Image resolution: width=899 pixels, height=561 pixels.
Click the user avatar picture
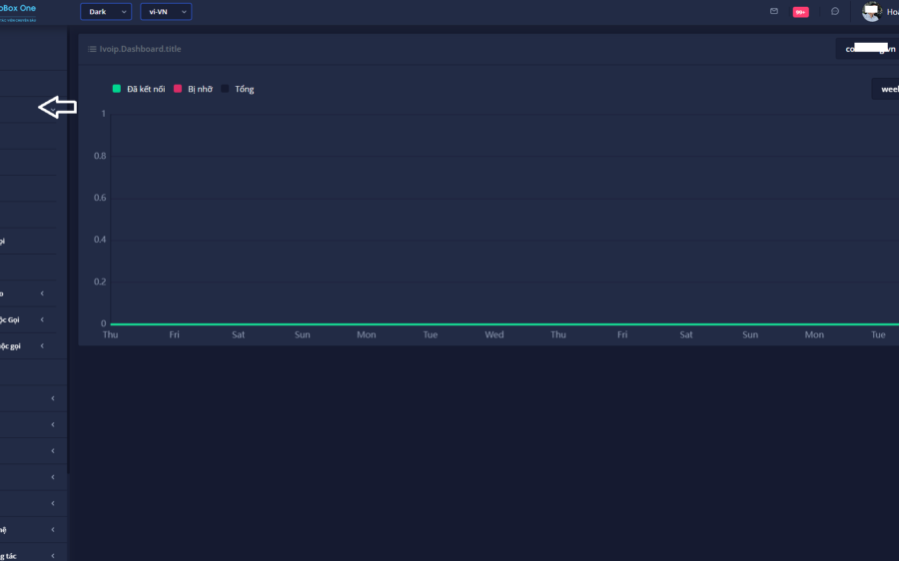(x=871, y=12)
